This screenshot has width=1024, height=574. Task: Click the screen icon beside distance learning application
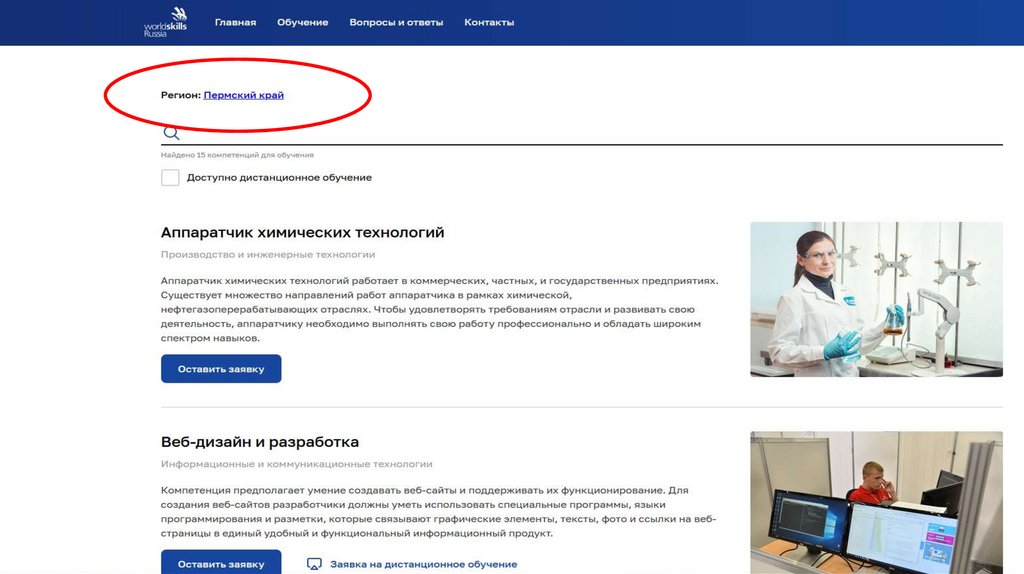[x=314, y=564]
